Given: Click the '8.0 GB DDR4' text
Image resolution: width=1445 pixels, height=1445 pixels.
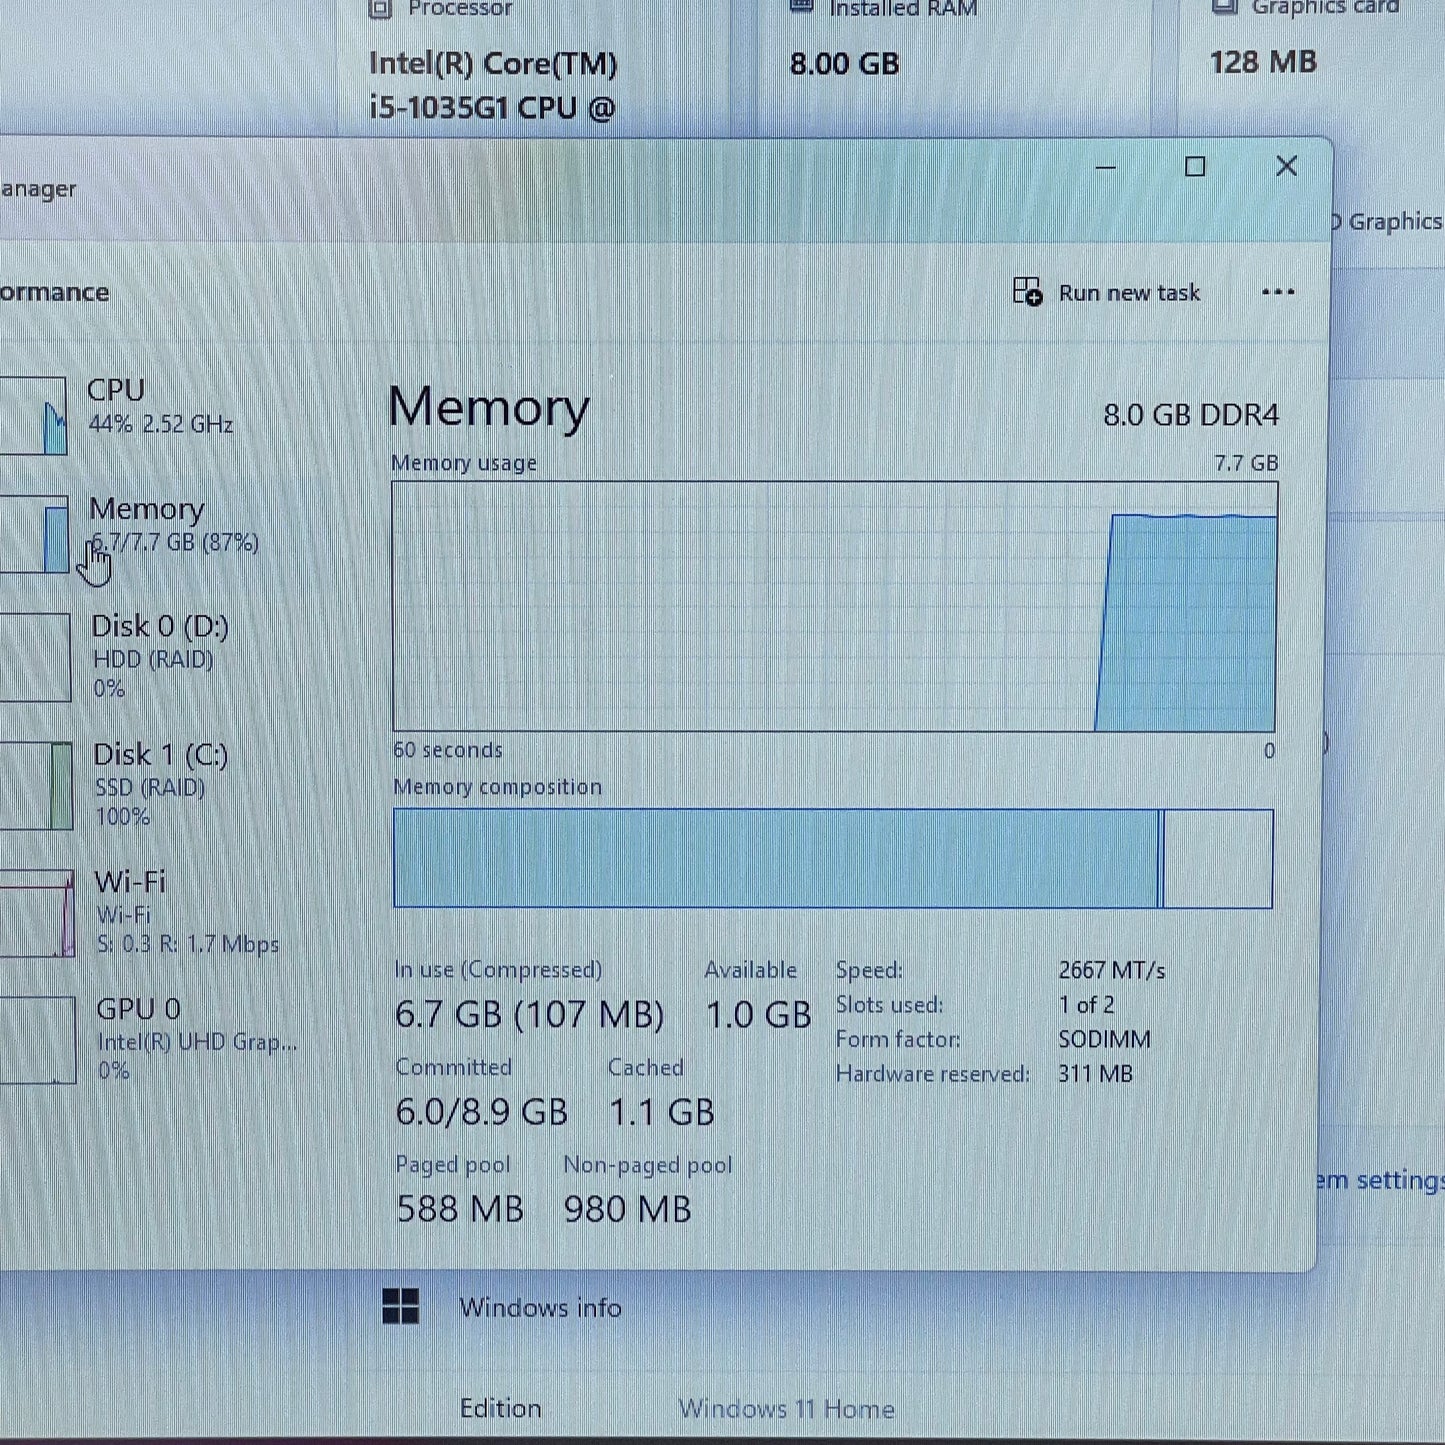Looking at the screenshot, I should (x=1191, y=415).
